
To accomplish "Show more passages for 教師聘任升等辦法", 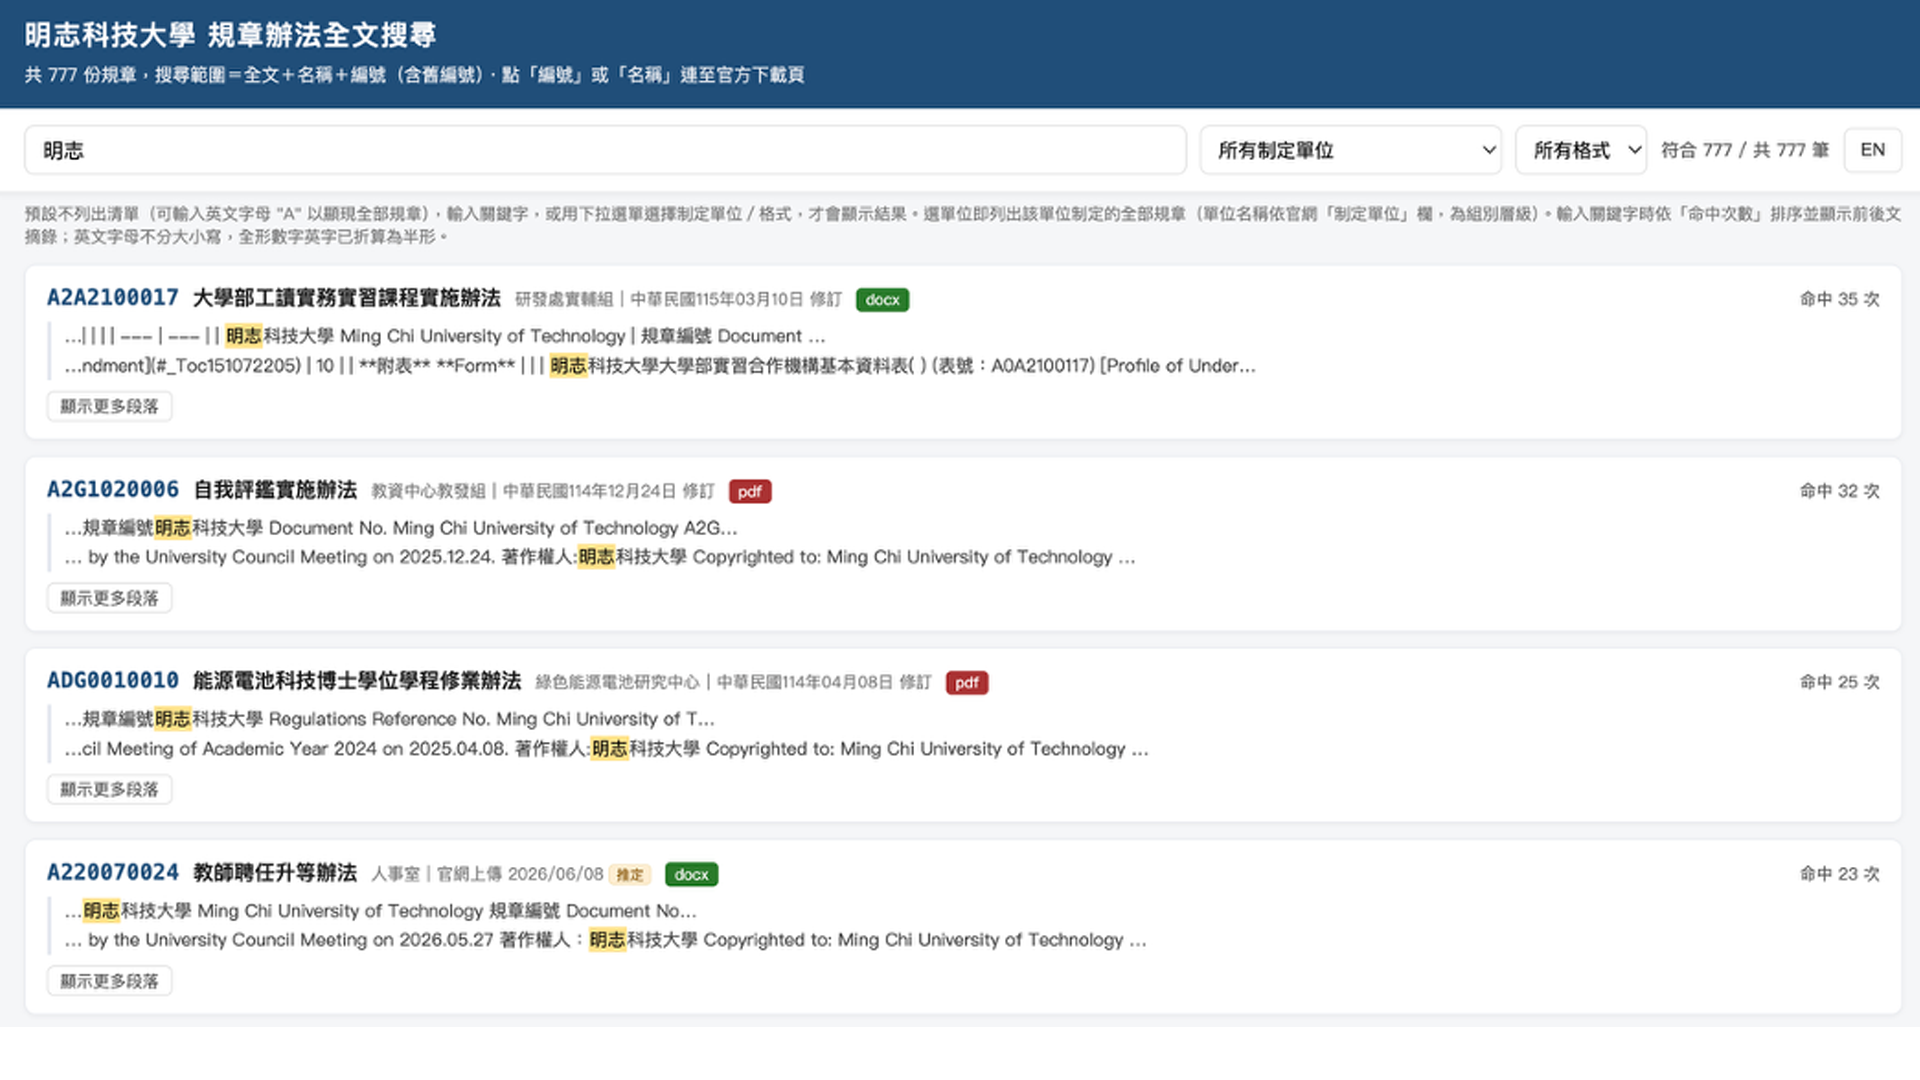I will 110,981.
